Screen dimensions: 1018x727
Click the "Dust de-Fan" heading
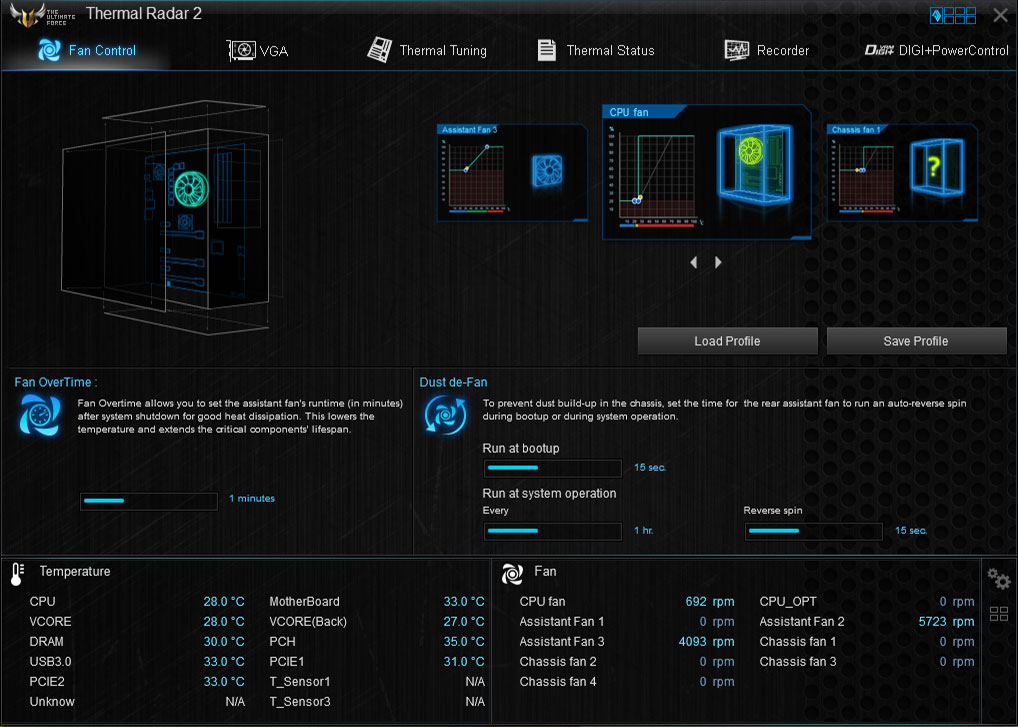point(453,382)
